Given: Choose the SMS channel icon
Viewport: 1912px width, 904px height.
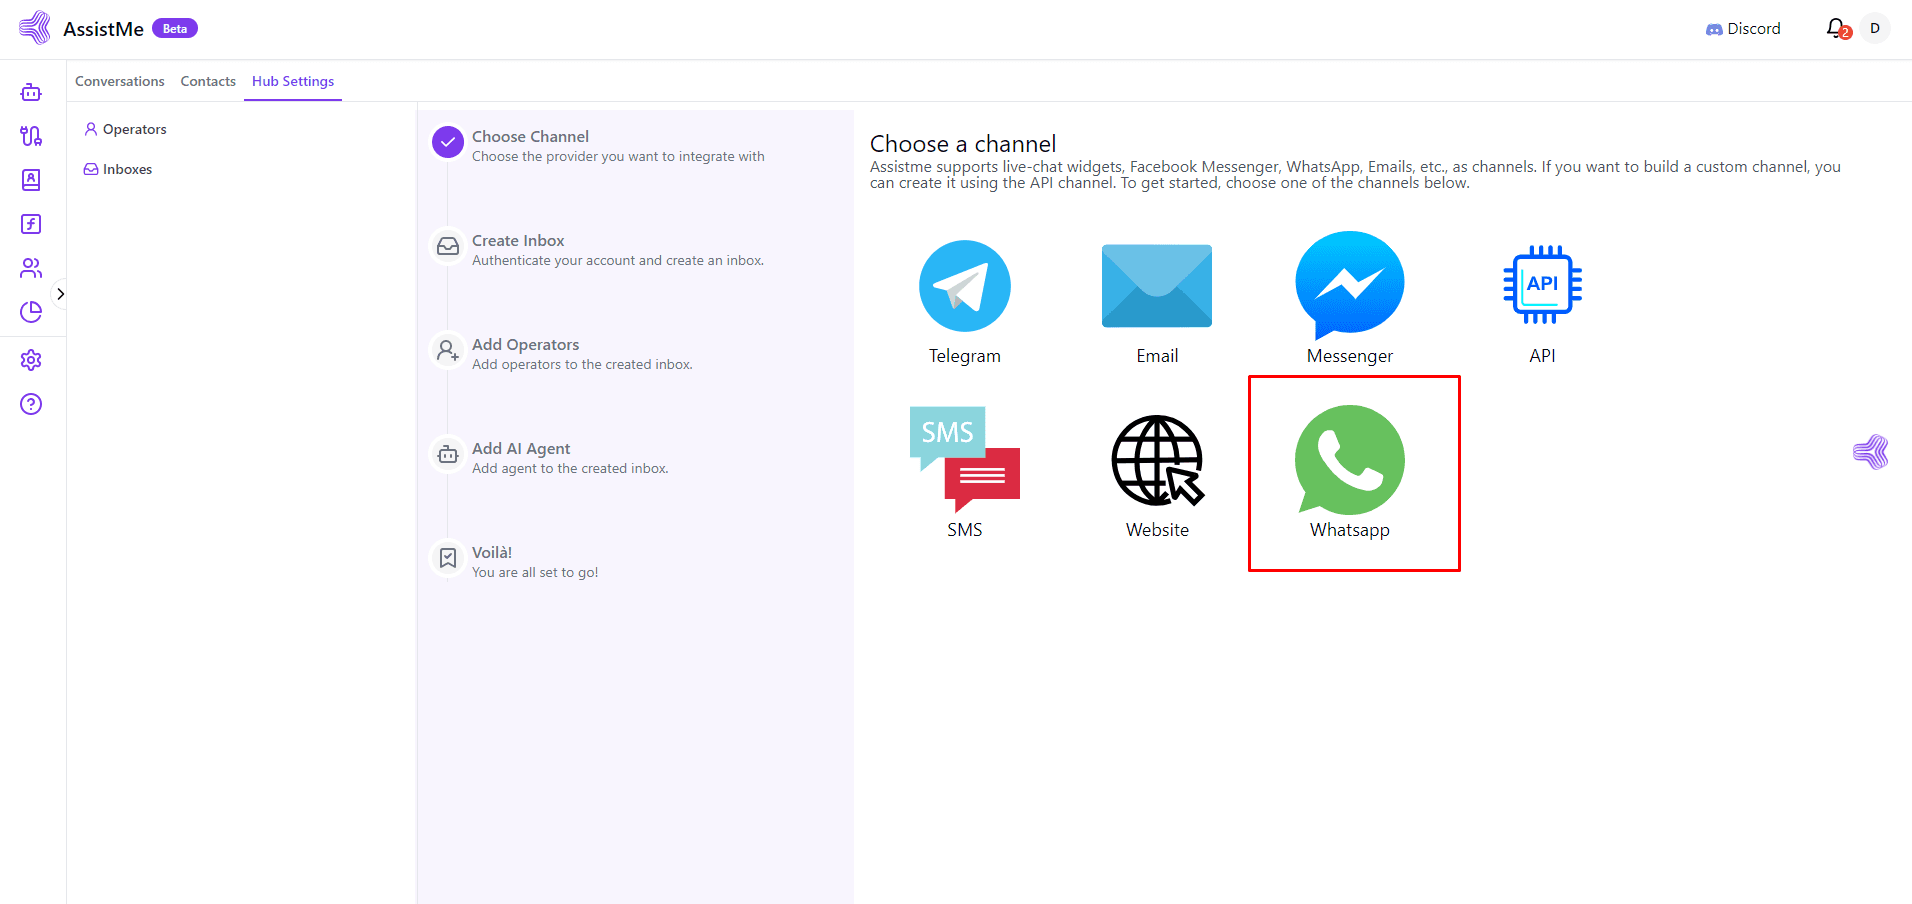Looking at the screenshot, I should pyautogui.click(x=964, y=459).
